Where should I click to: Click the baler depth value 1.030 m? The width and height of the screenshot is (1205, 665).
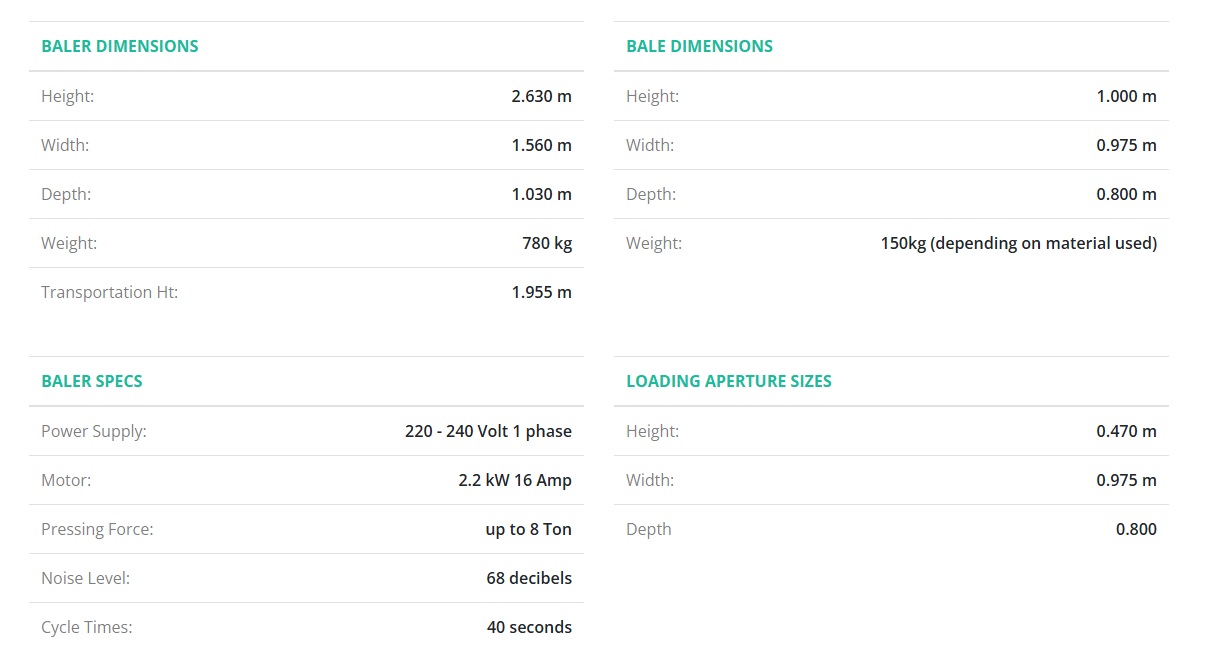coord(541,194)
